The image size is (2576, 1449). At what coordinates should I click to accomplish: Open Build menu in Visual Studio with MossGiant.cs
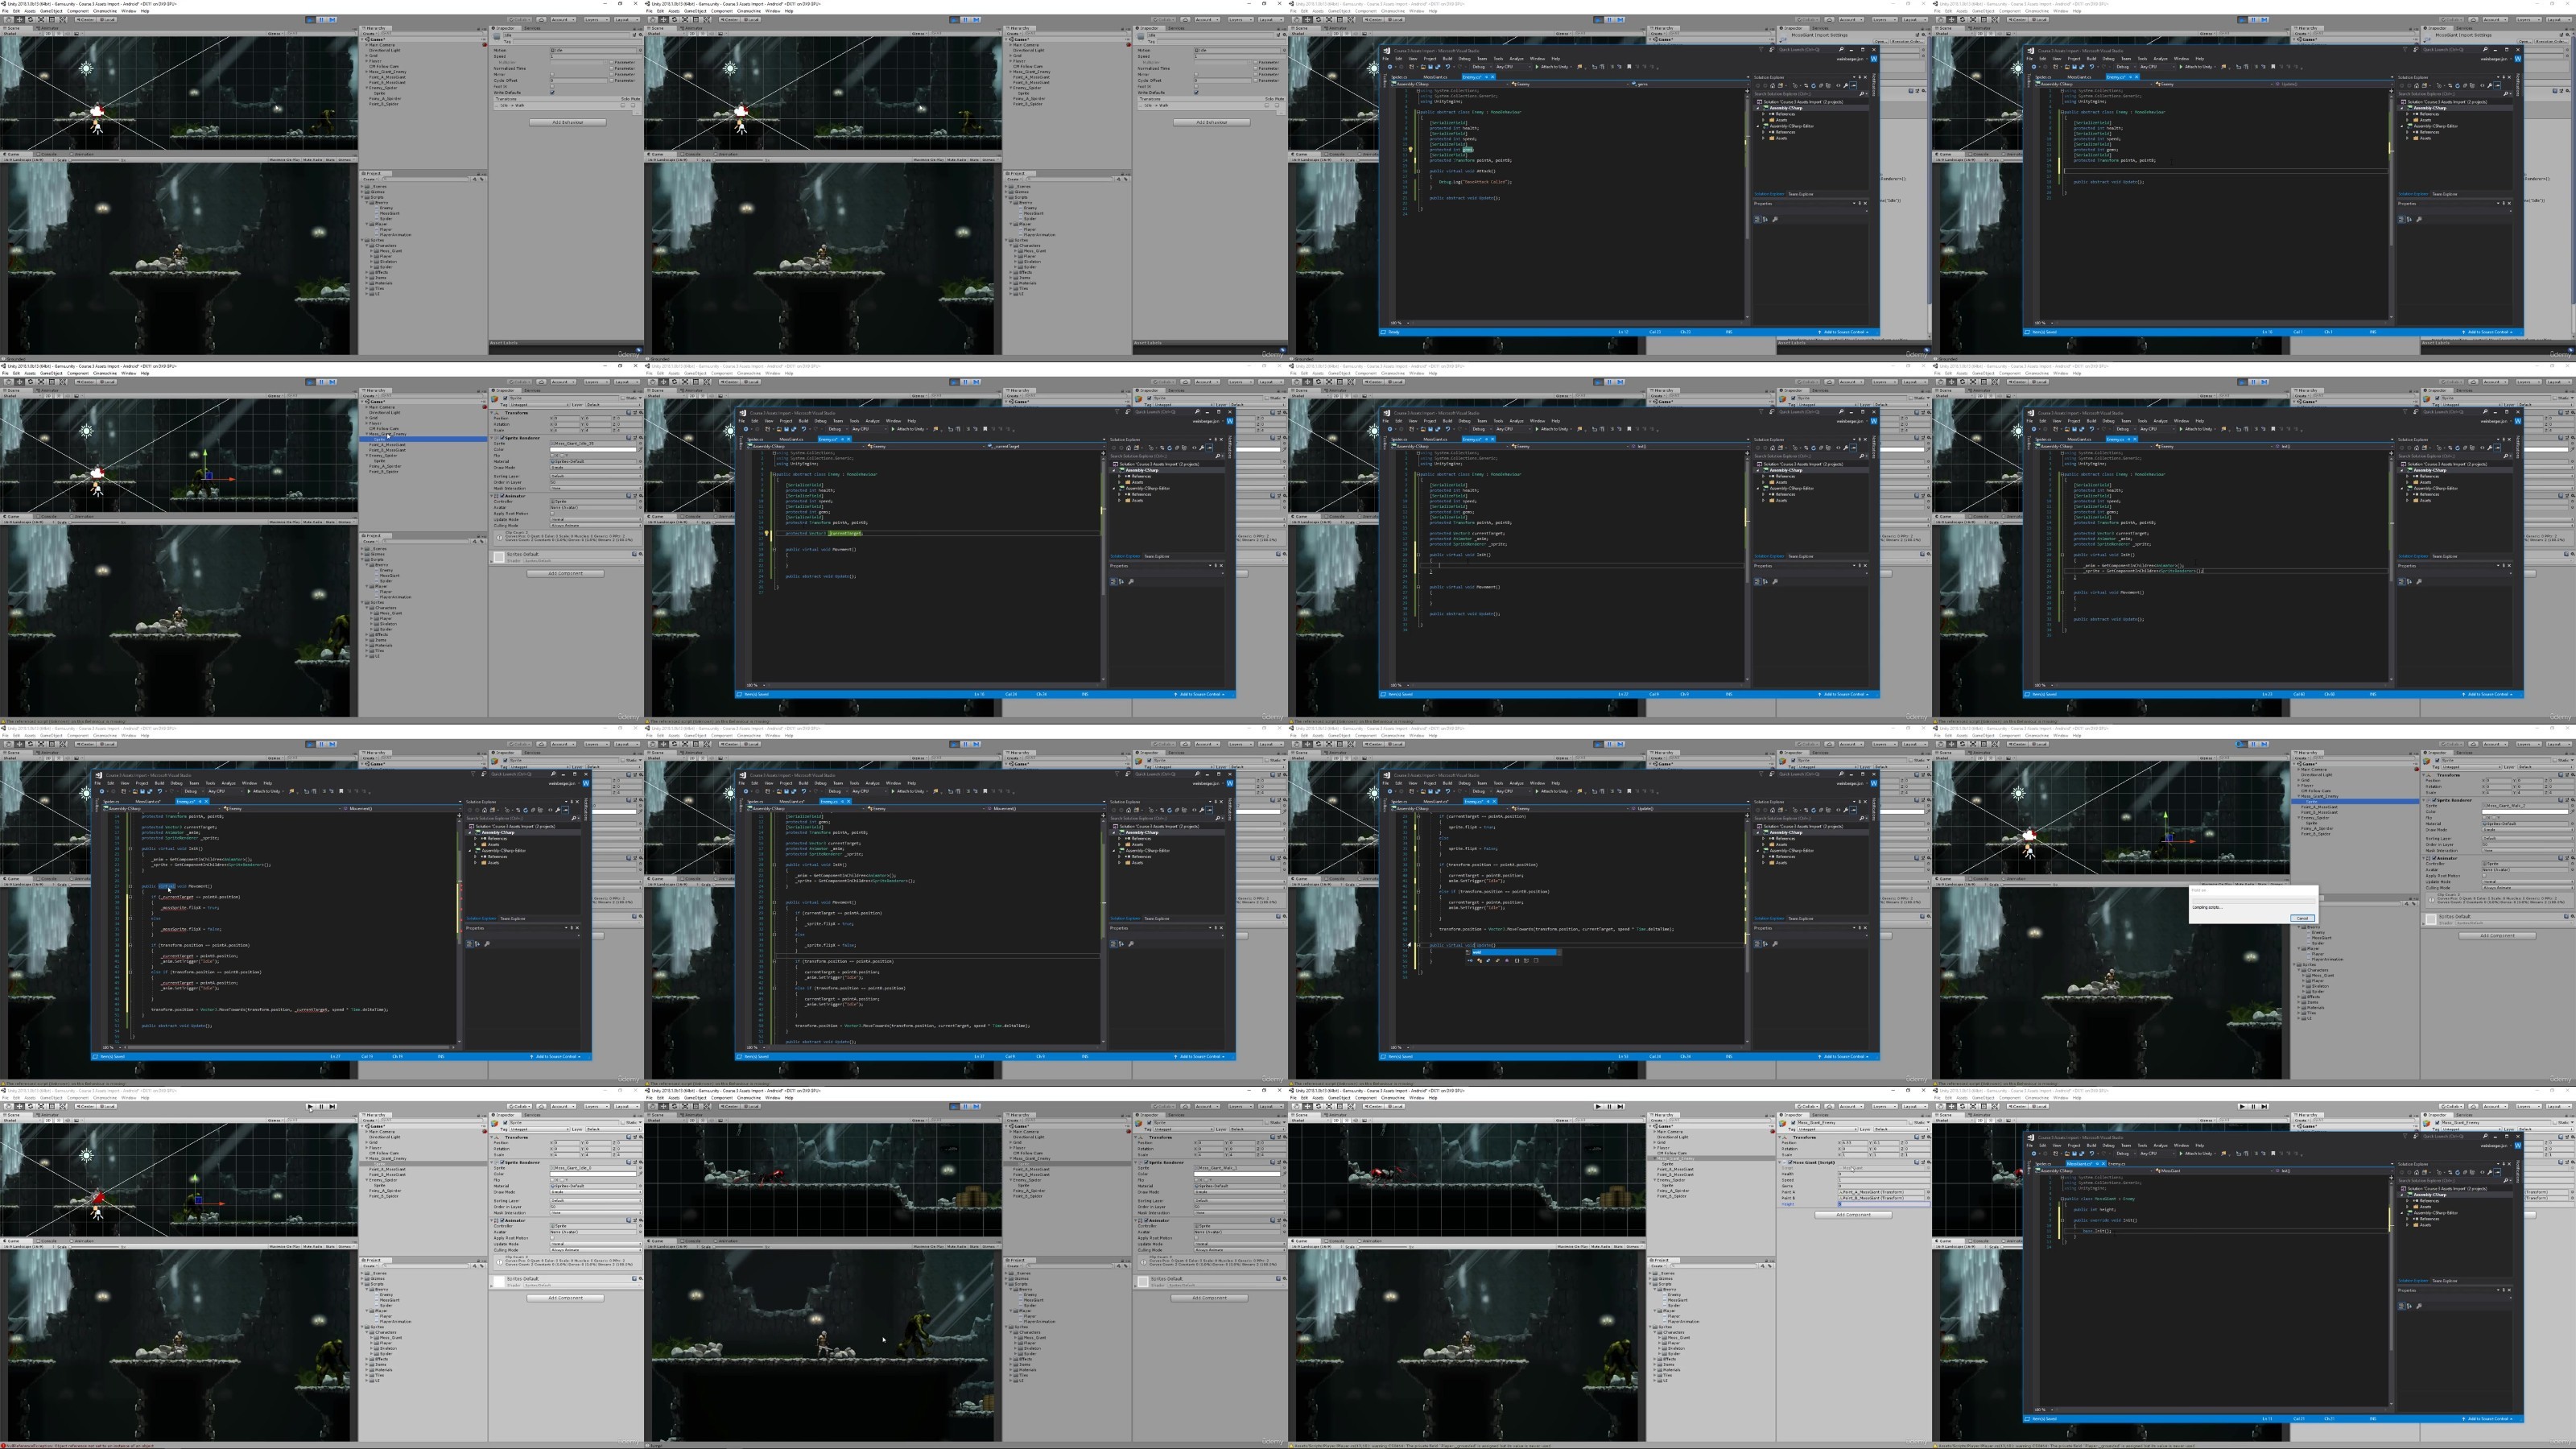coord(2092,1146)
